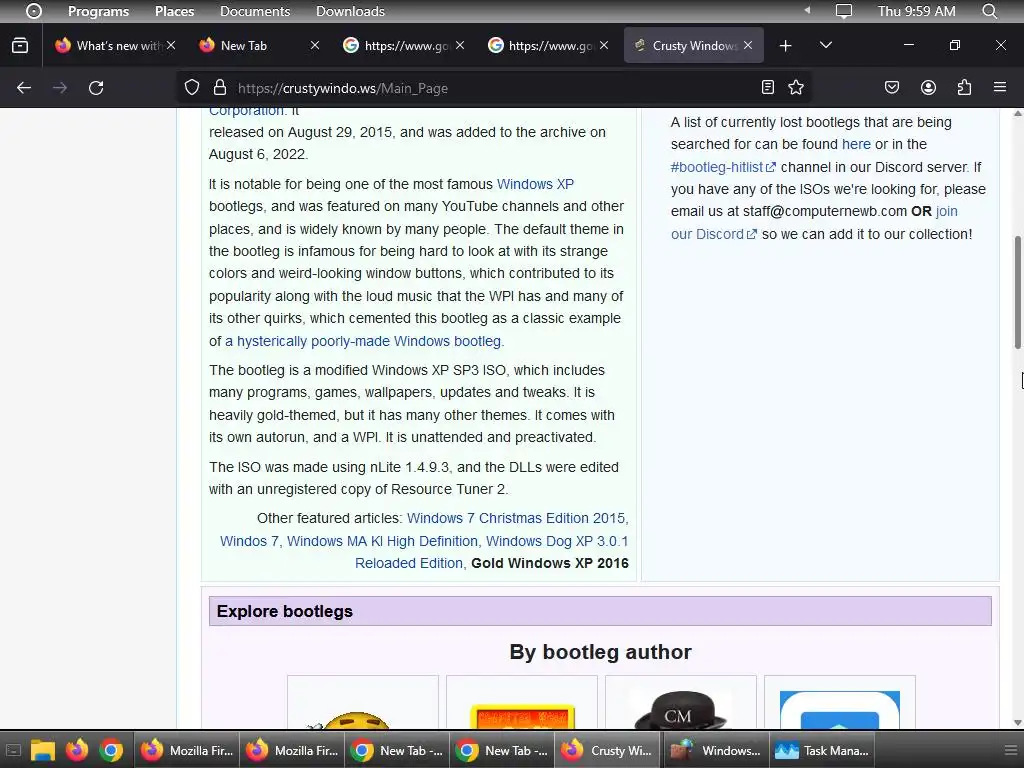The width and height of the screenshot is (1024, 768).
Task: Open the #bootleg-hitlist Discord channel link
Action: pos(723,167)
